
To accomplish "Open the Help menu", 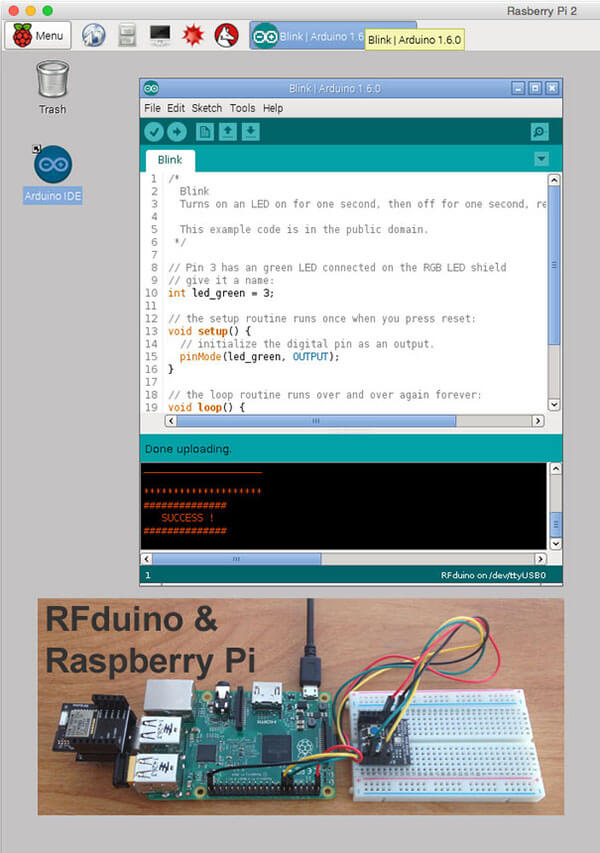I will click(x=273, y=108).
